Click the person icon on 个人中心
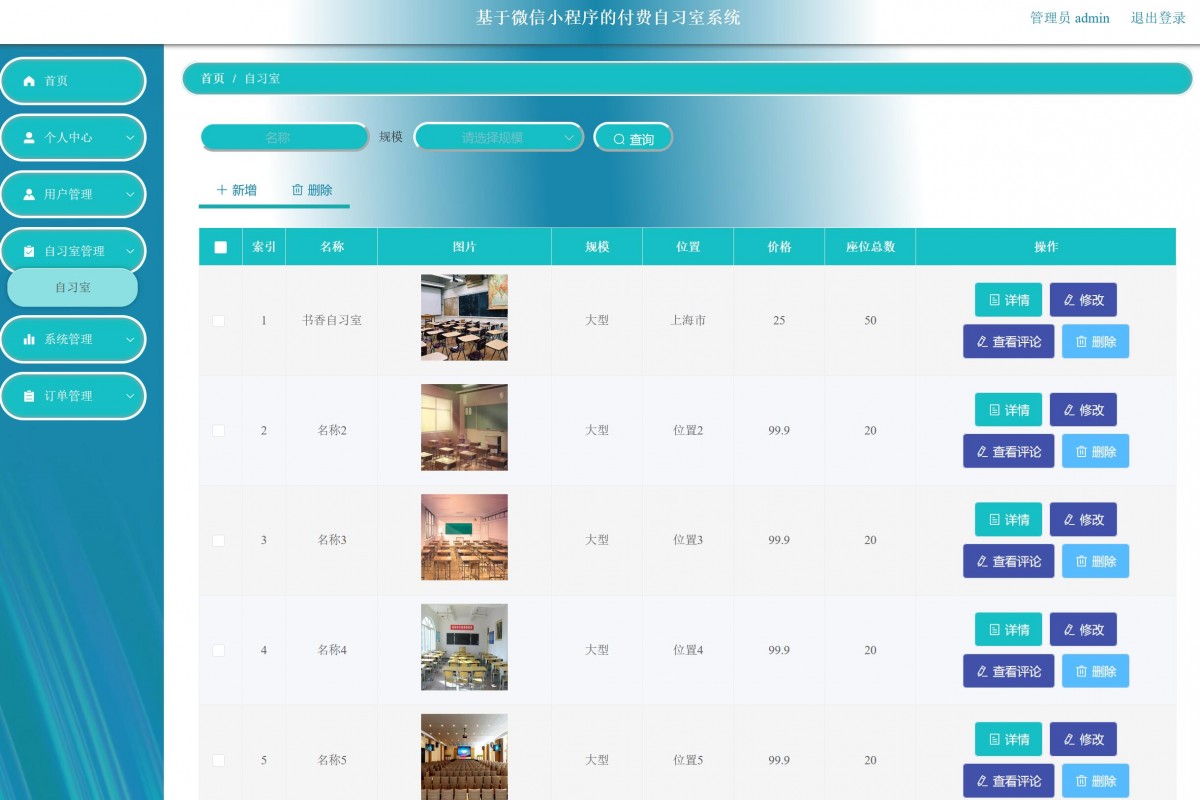 [28, 137]
